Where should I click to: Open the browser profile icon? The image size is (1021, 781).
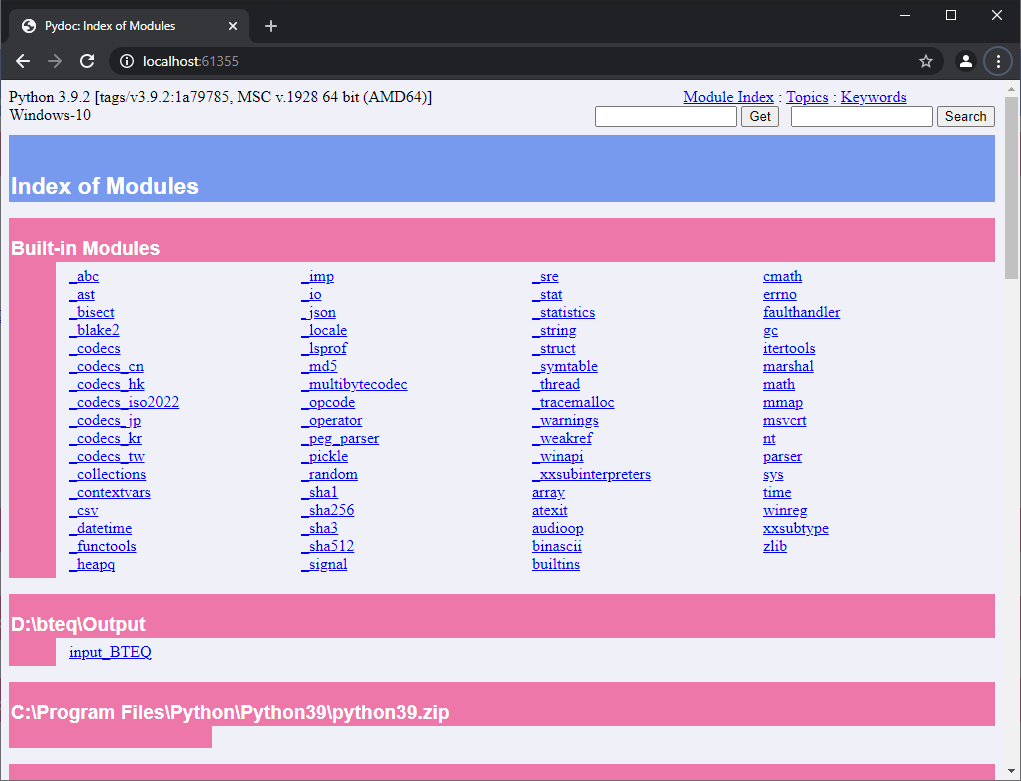tap(964, 61)
